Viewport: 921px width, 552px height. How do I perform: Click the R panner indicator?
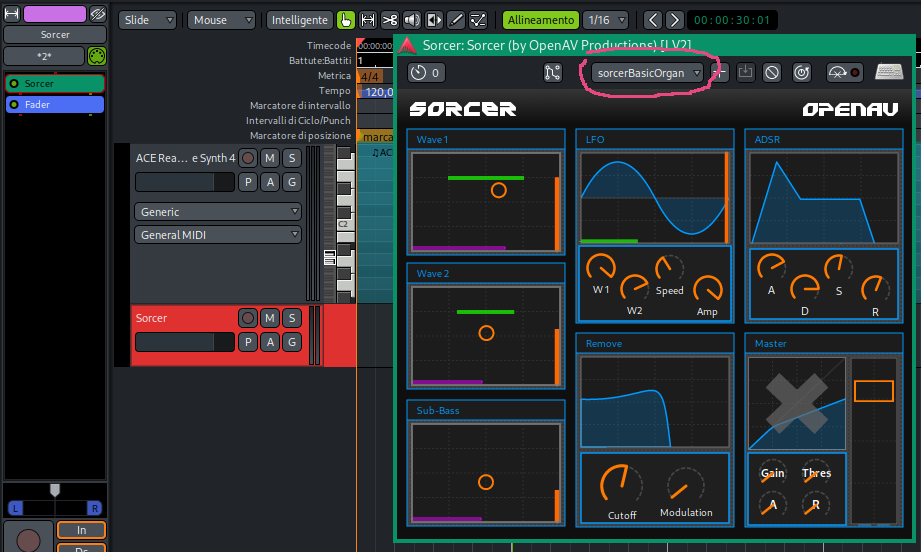94,509
